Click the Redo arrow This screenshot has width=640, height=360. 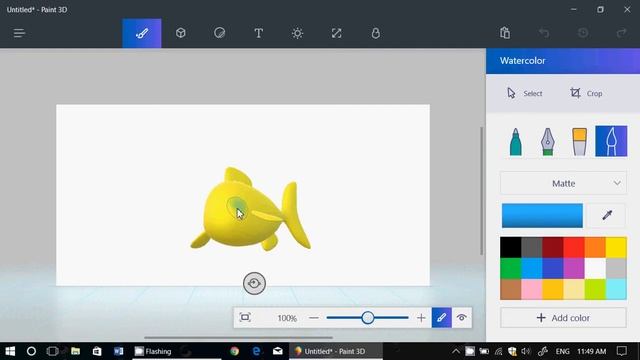tap(622, 33)
